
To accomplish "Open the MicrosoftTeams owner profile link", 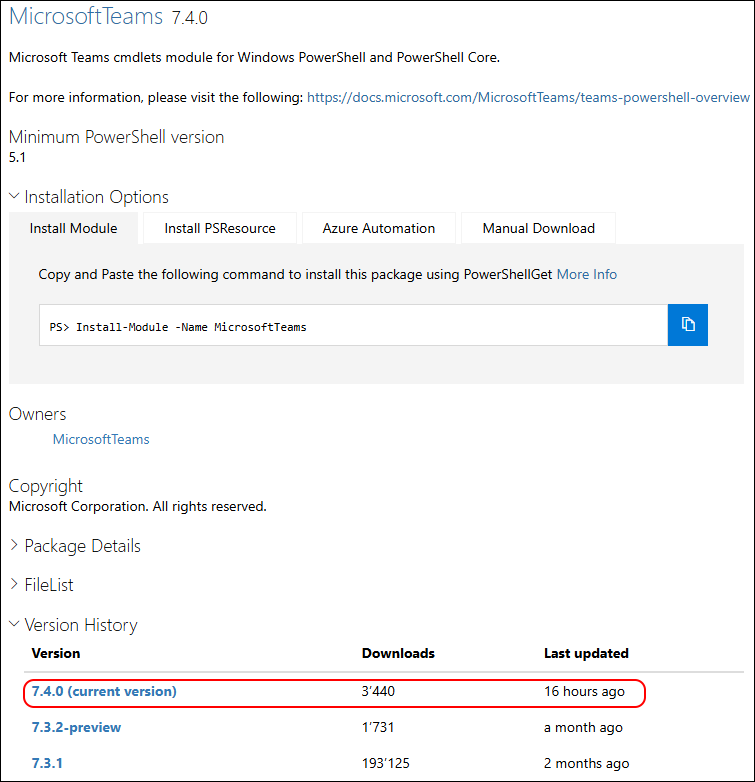I will point(101,439).
